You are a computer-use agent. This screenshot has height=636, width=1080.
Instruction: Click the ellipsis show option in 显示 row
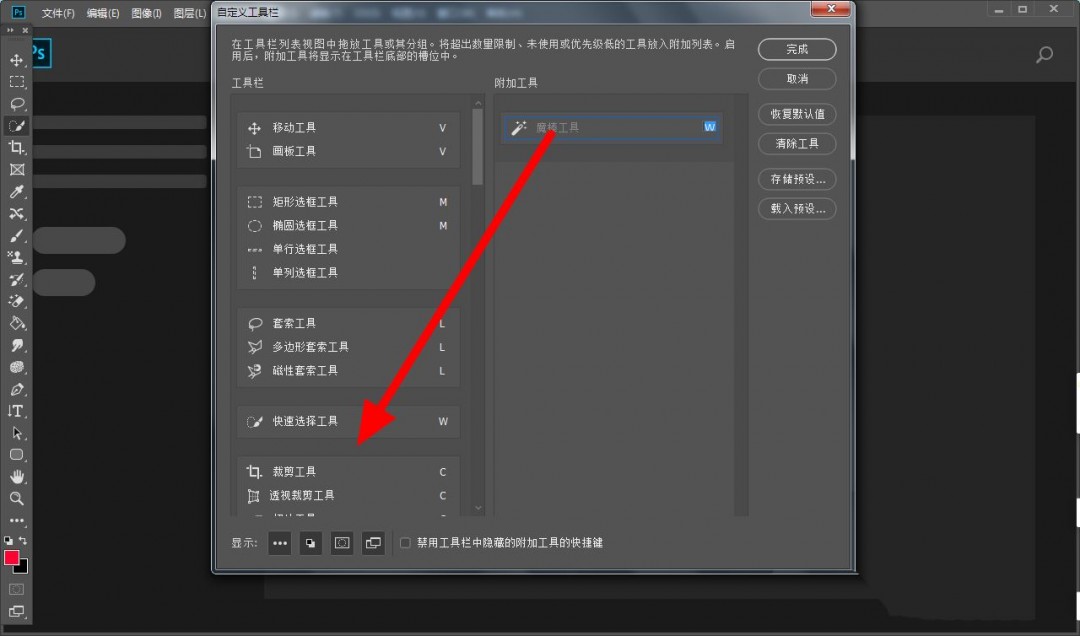[280, 543]
